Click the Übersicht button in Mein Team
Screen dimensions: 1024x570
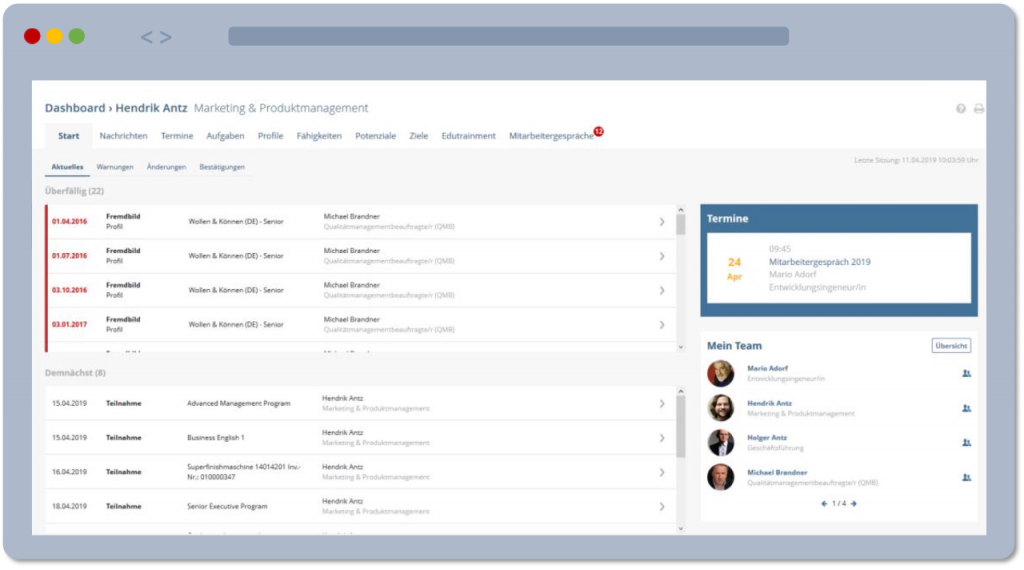coord(950,346)
